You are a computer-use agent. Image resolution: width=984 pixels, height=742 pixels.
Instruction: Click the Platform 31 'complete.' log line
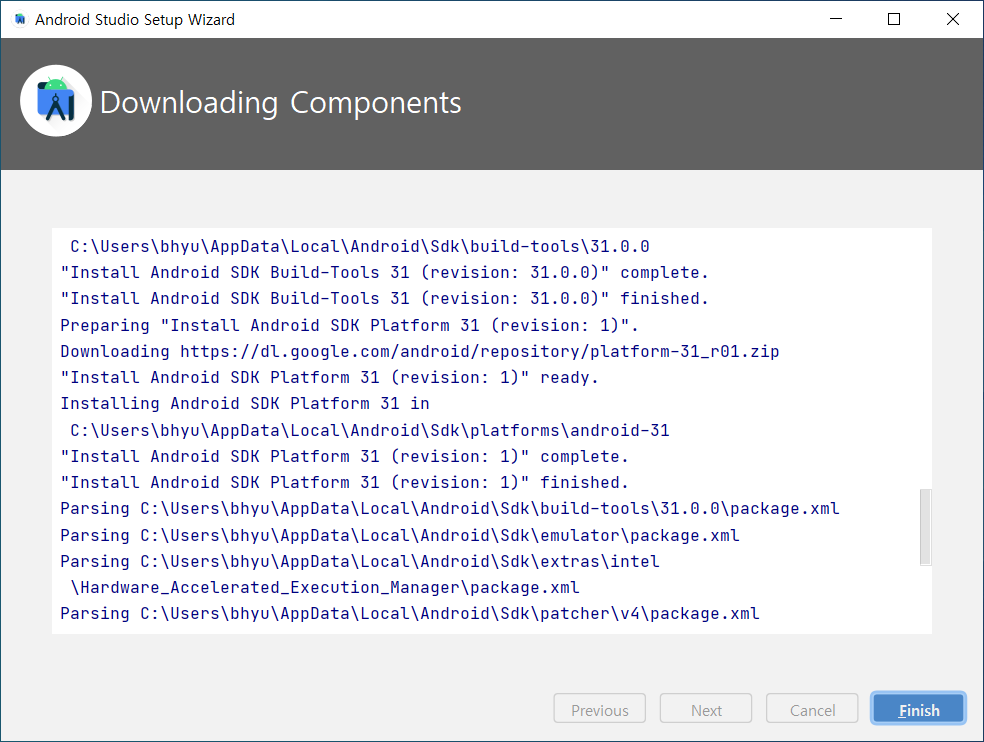345,456
